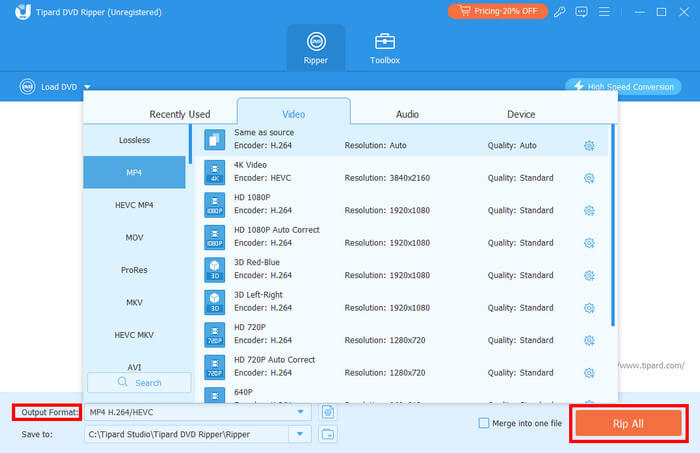Click the open output folder icon
The image size is (700, 453).
point(328,434)
